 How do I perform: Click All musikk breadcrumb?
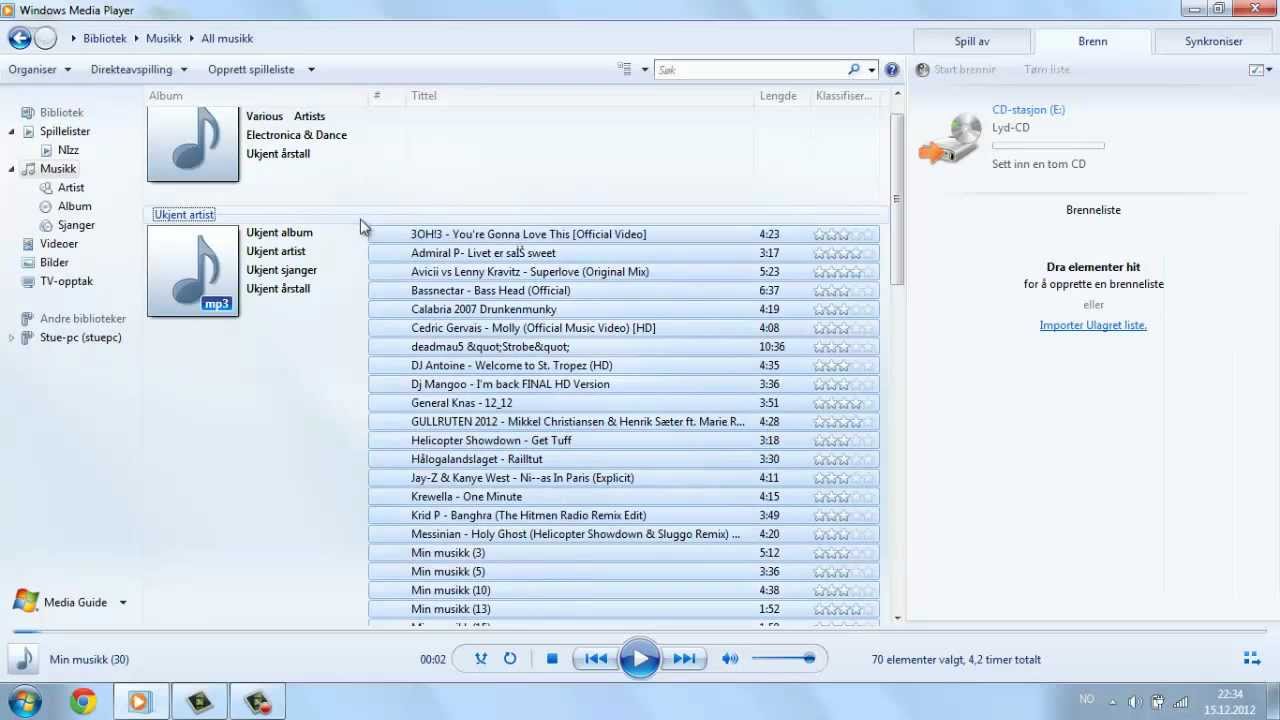[227, 38]
